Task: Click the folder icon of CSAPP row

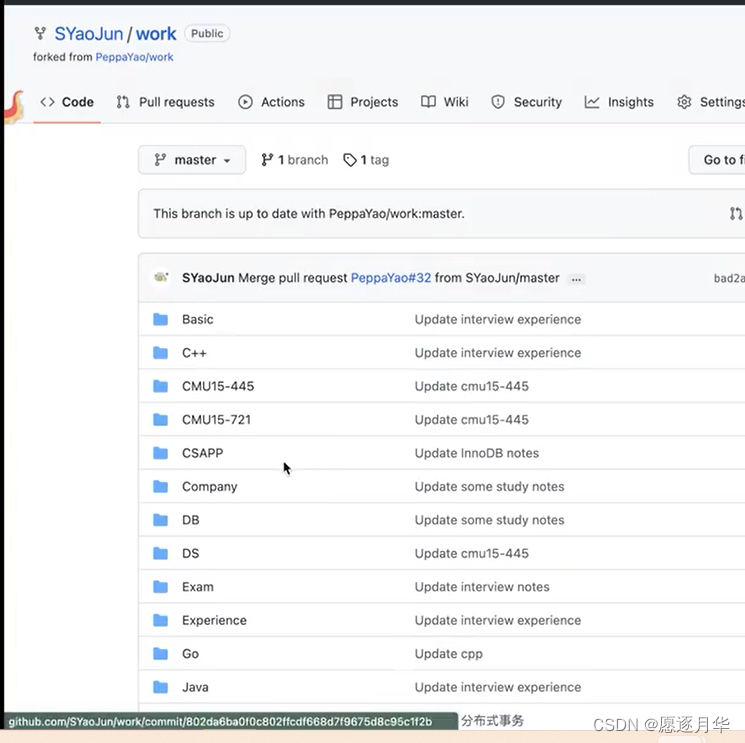Action: click(x=161, y=453)
